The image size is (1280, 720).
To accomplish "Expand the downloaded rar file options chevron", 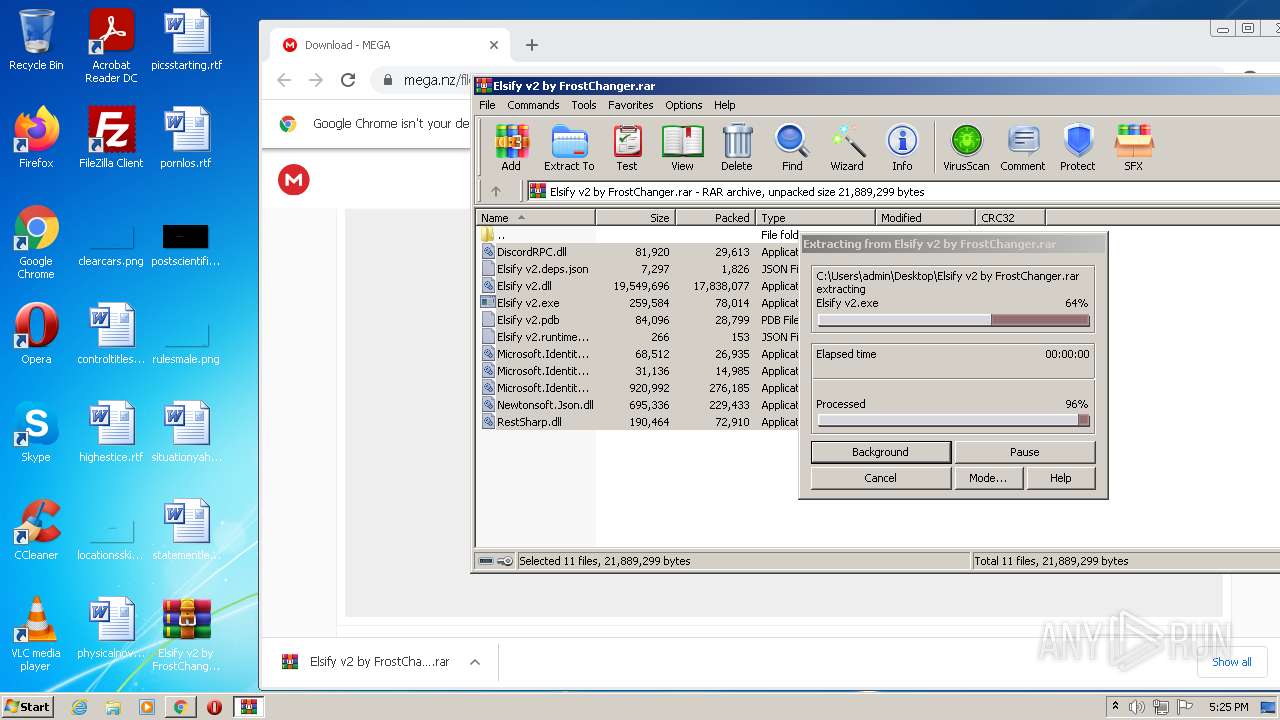I will (x=475, y=662).
